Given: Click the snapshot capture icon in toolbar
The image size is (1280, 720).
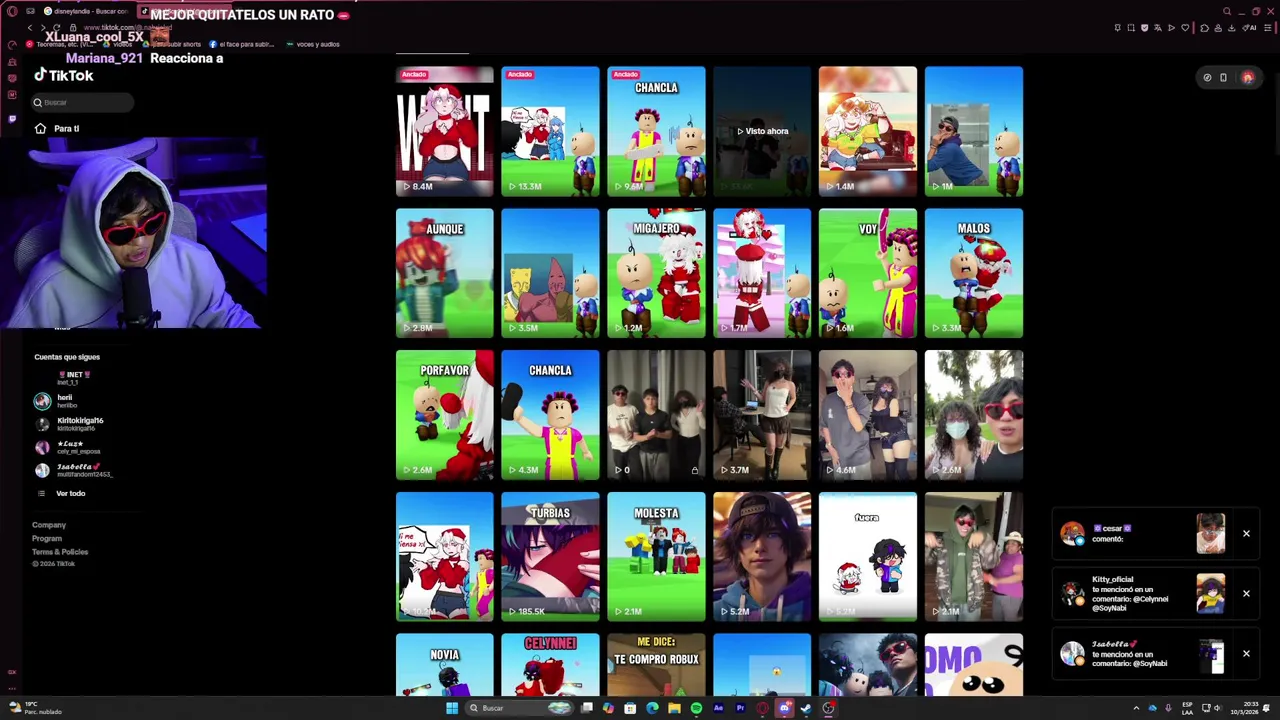Looking at the screenshot, I should pyautogui.click(x=1131, y=28).
